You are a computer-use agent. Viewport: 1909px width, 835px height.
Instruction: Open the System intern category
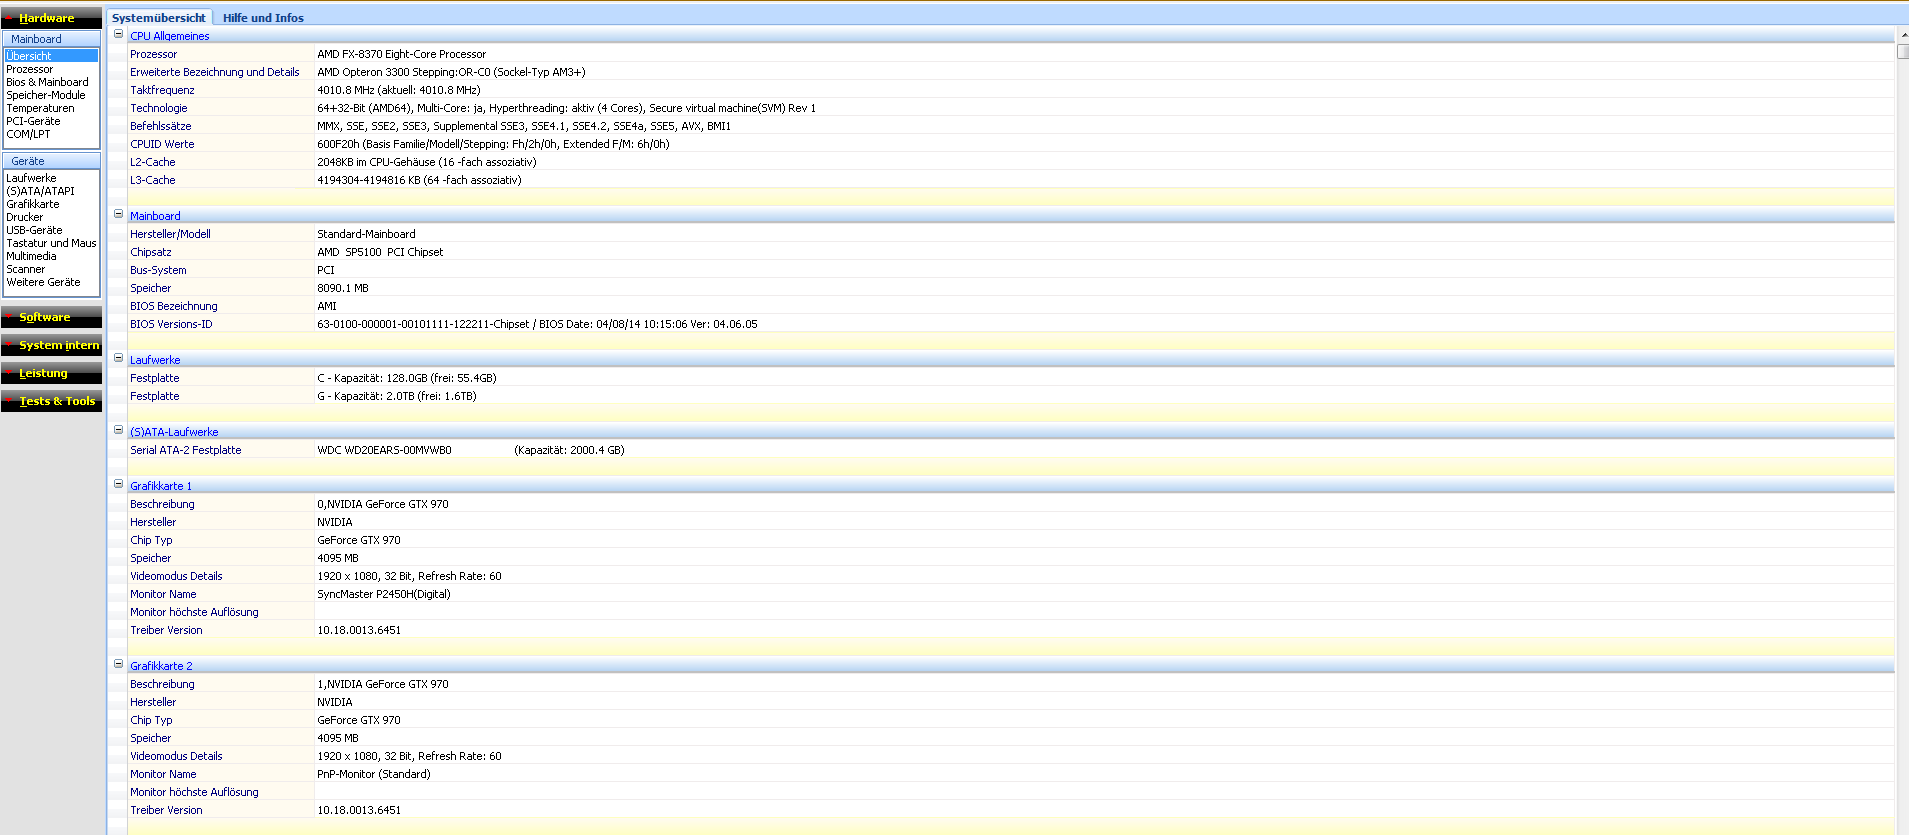coord(51,345)
